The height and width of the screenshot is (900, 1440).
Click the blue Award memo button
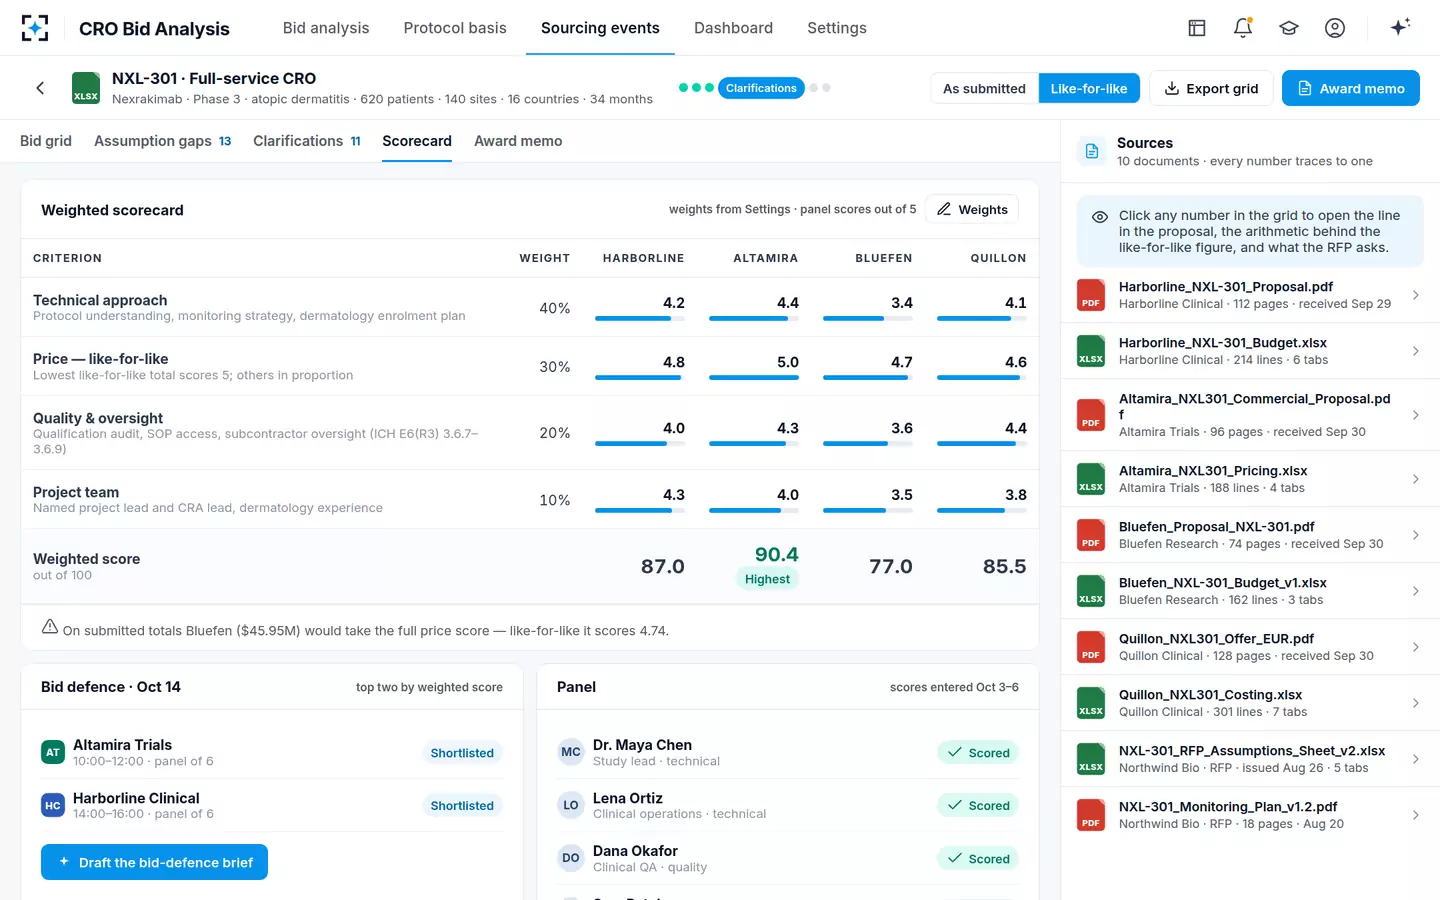pos(1351,88)
